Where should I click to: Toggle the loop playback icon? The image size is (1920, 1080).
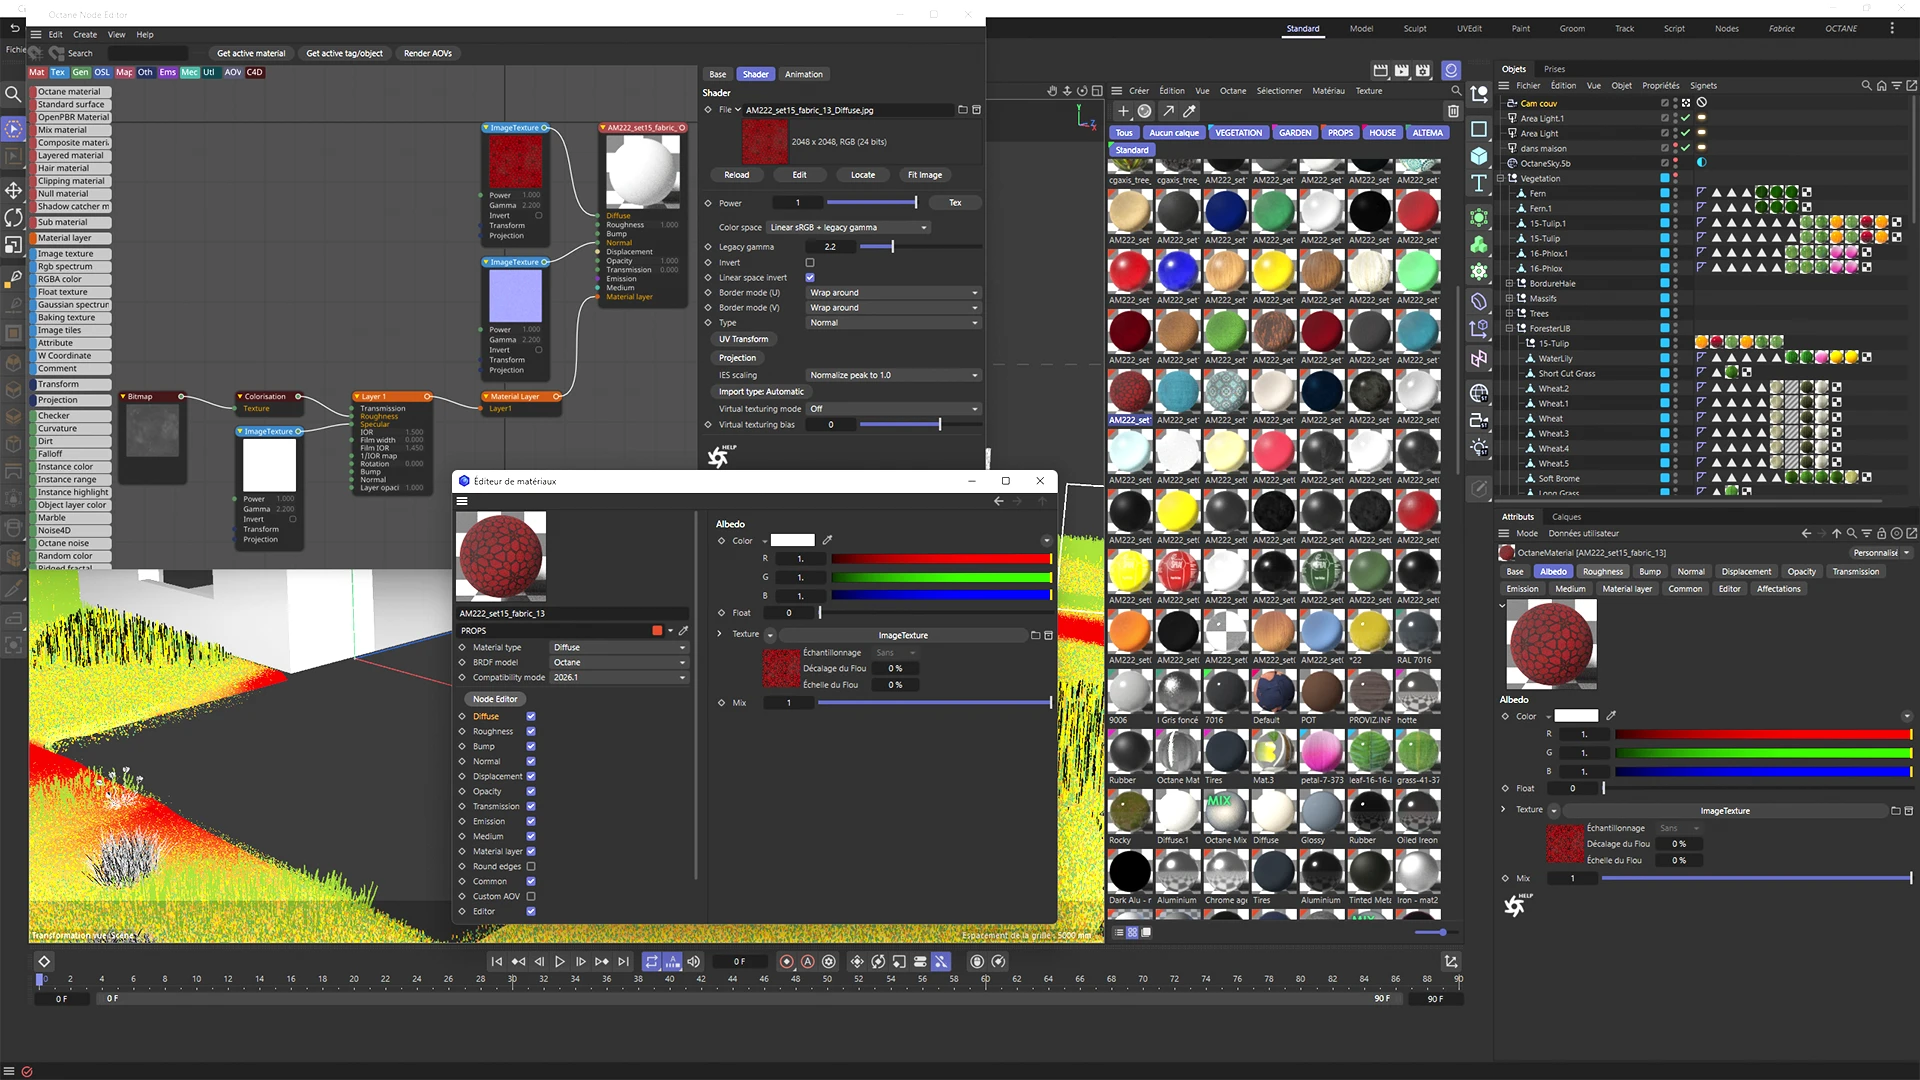pos(651,962)
